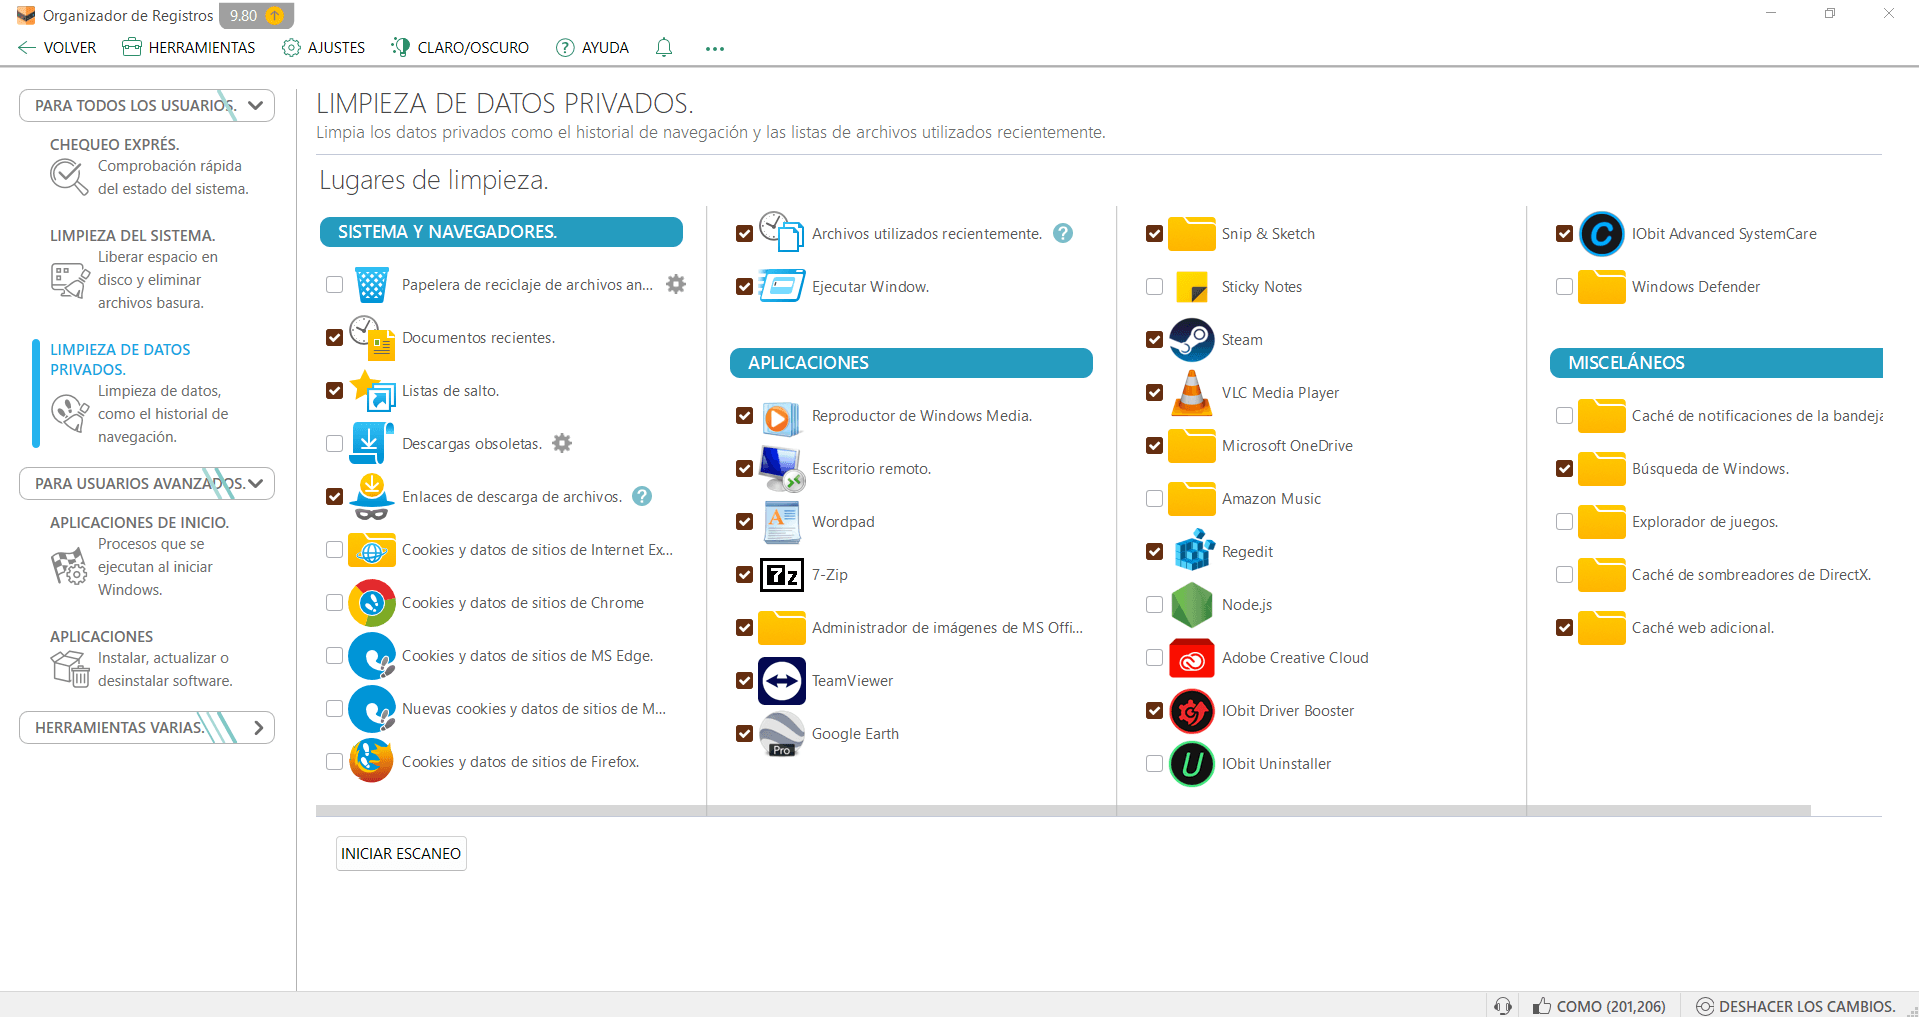Click the Firefox cookies icon
1919x1017 pixels.
[372, 761]
